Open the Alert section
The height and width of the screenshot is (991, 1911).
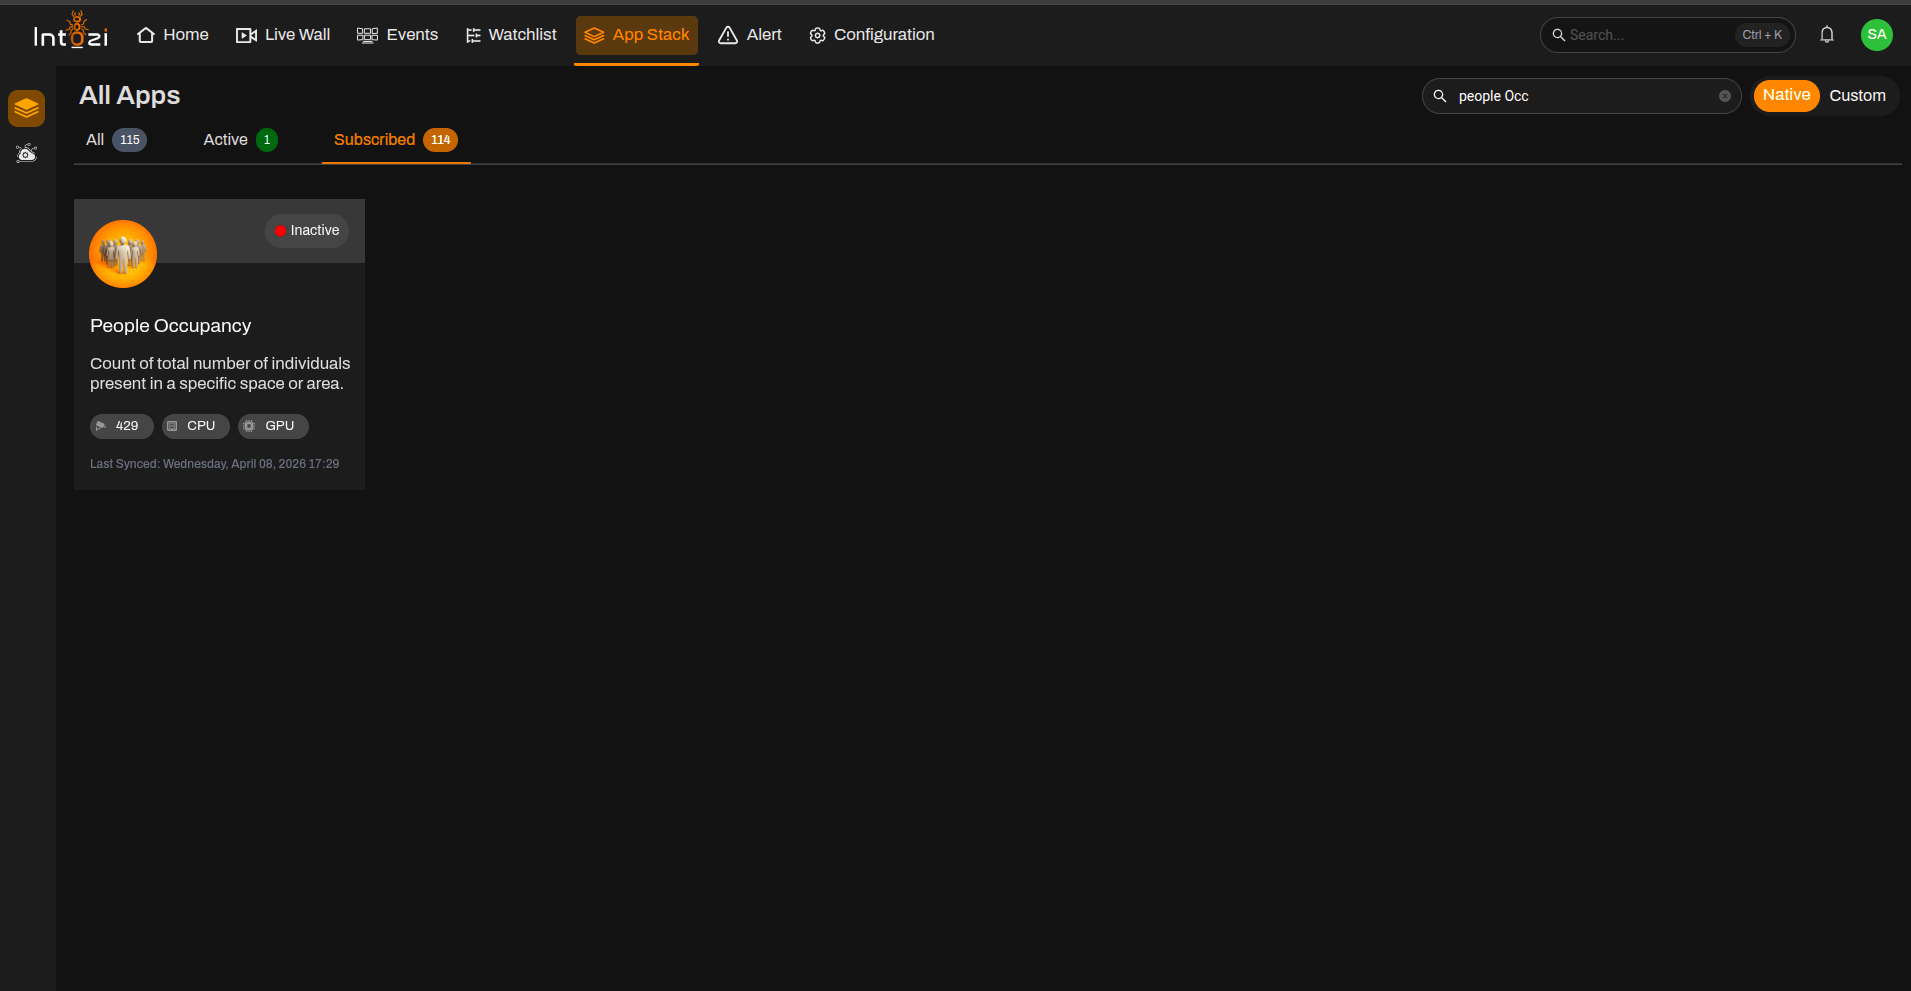point(750,35)
